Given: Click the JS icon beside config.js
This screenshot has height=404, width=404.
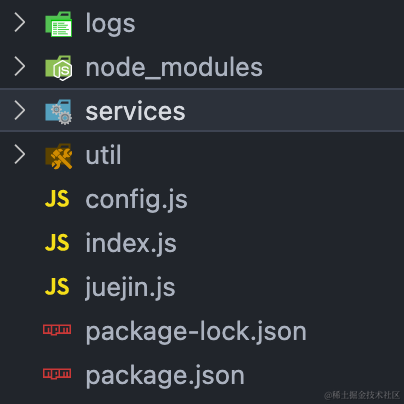Looking at the screenshot, I should click(57, 199).
